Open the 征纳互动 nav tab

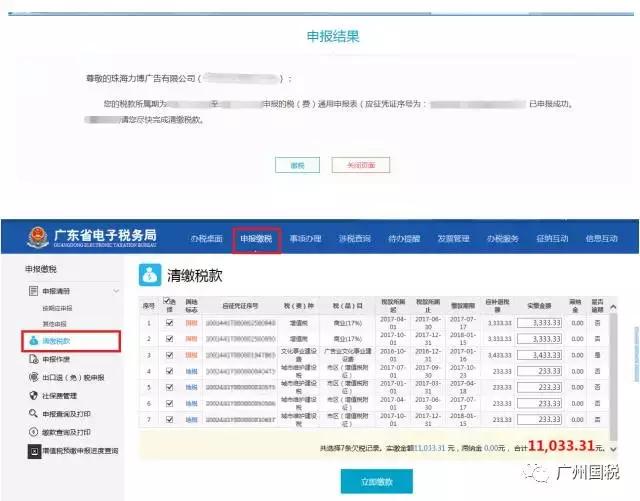552,238
